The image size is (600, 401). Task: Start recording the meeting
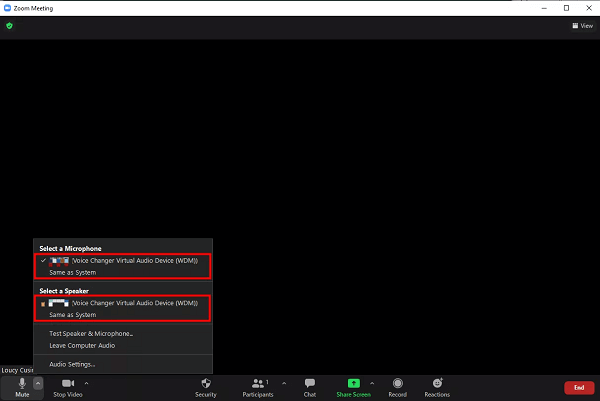(x=397, y=386)
